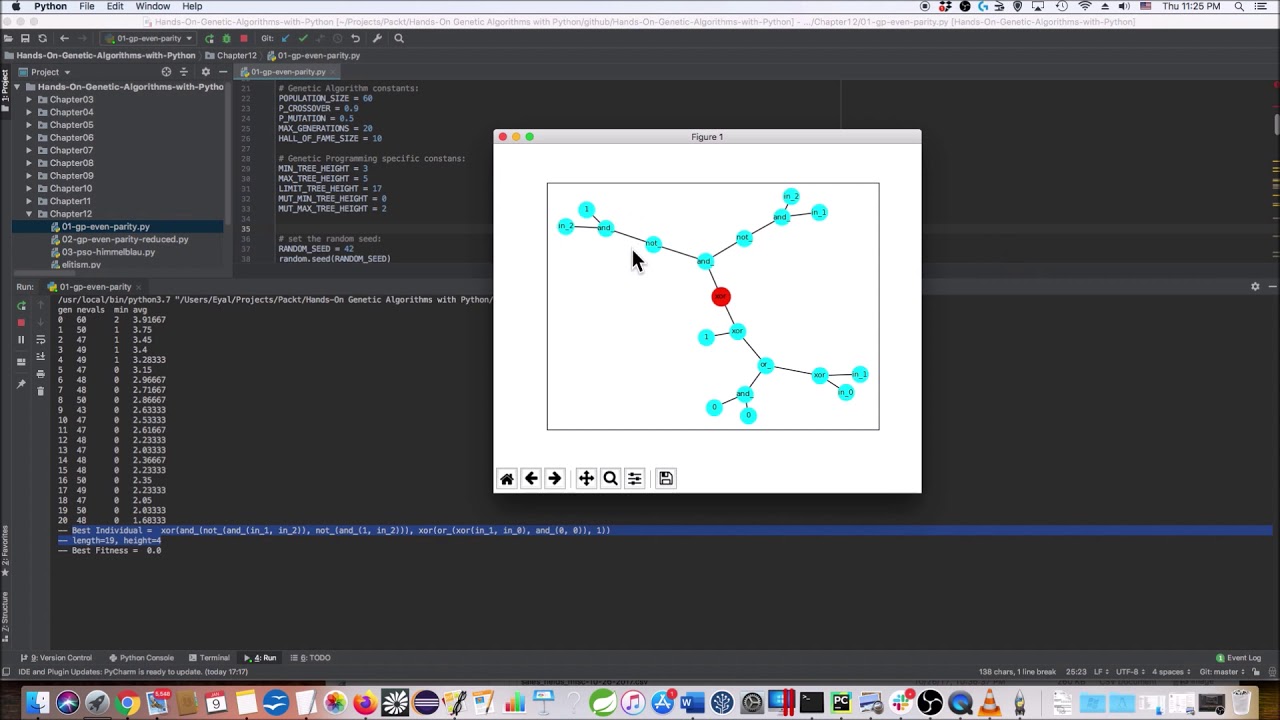This screenshot has width=1280, height=720.
Task: Click the red Stop icon in main toolbar
Action: pos(243,38)
